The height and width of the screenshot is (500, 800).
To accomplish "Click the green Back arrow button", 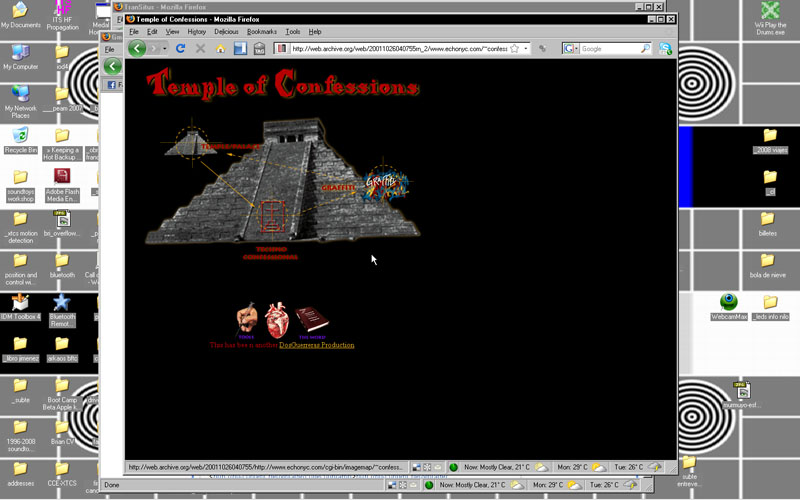I will click(137, 48).
